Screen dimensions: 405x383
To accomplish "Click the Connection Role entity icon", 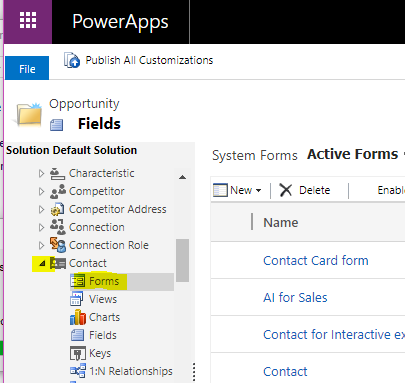I will coord(58,245).
